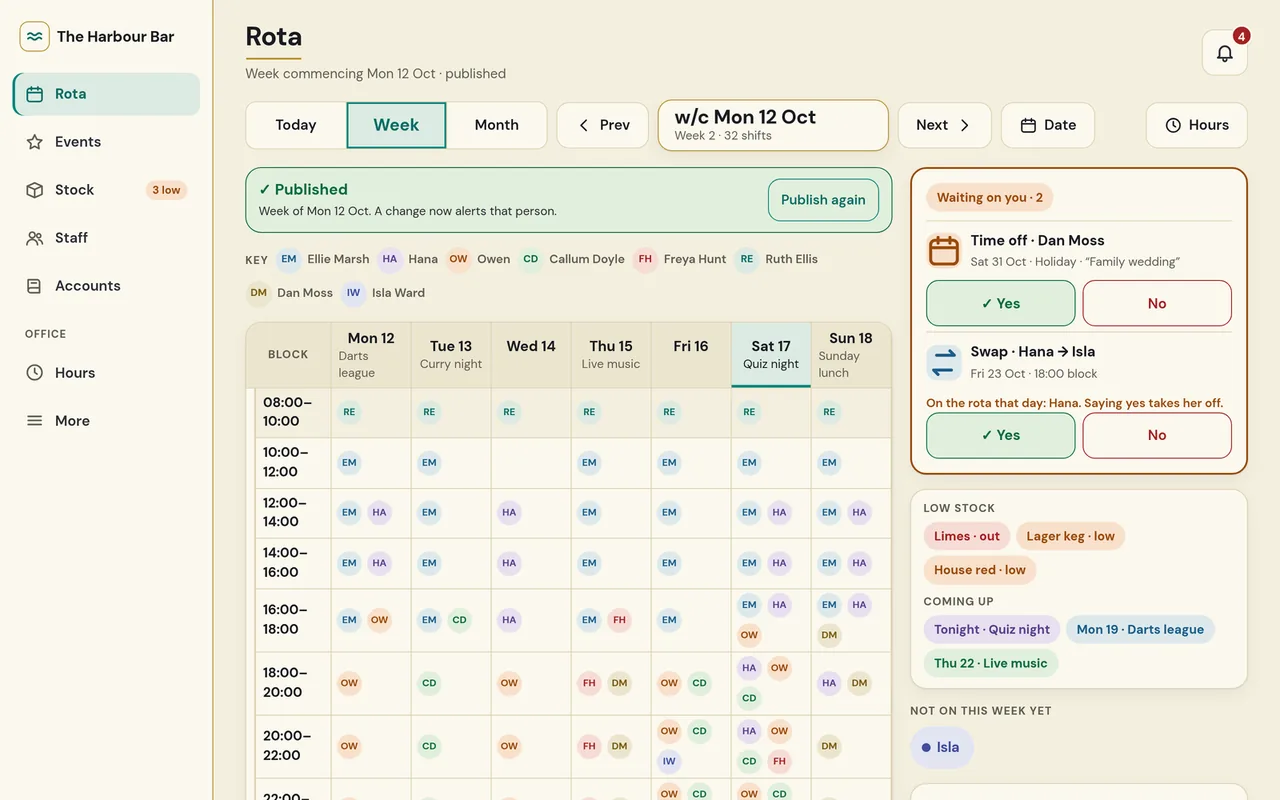Click the Hours button with clock icon
1280x800 pixels.
(1197, 125)
